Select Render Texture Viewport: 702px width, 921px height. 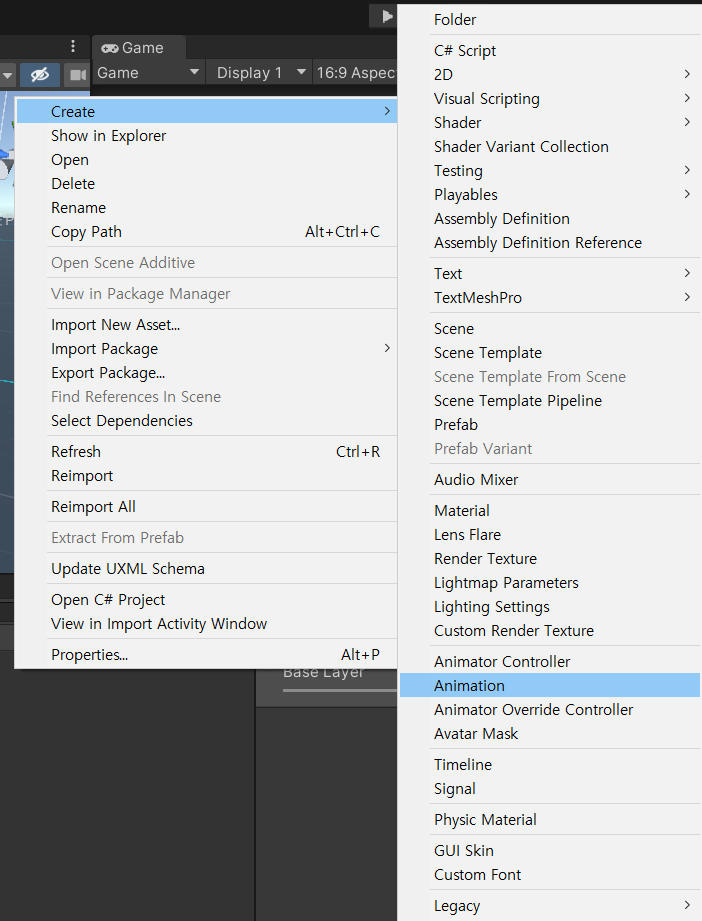click(550, 559)
